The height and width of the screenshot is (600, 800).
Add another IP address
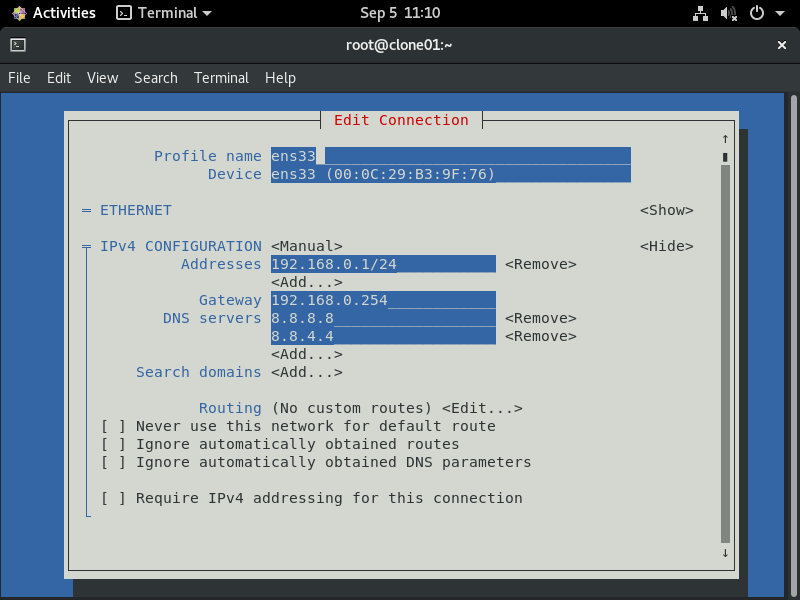307,282
